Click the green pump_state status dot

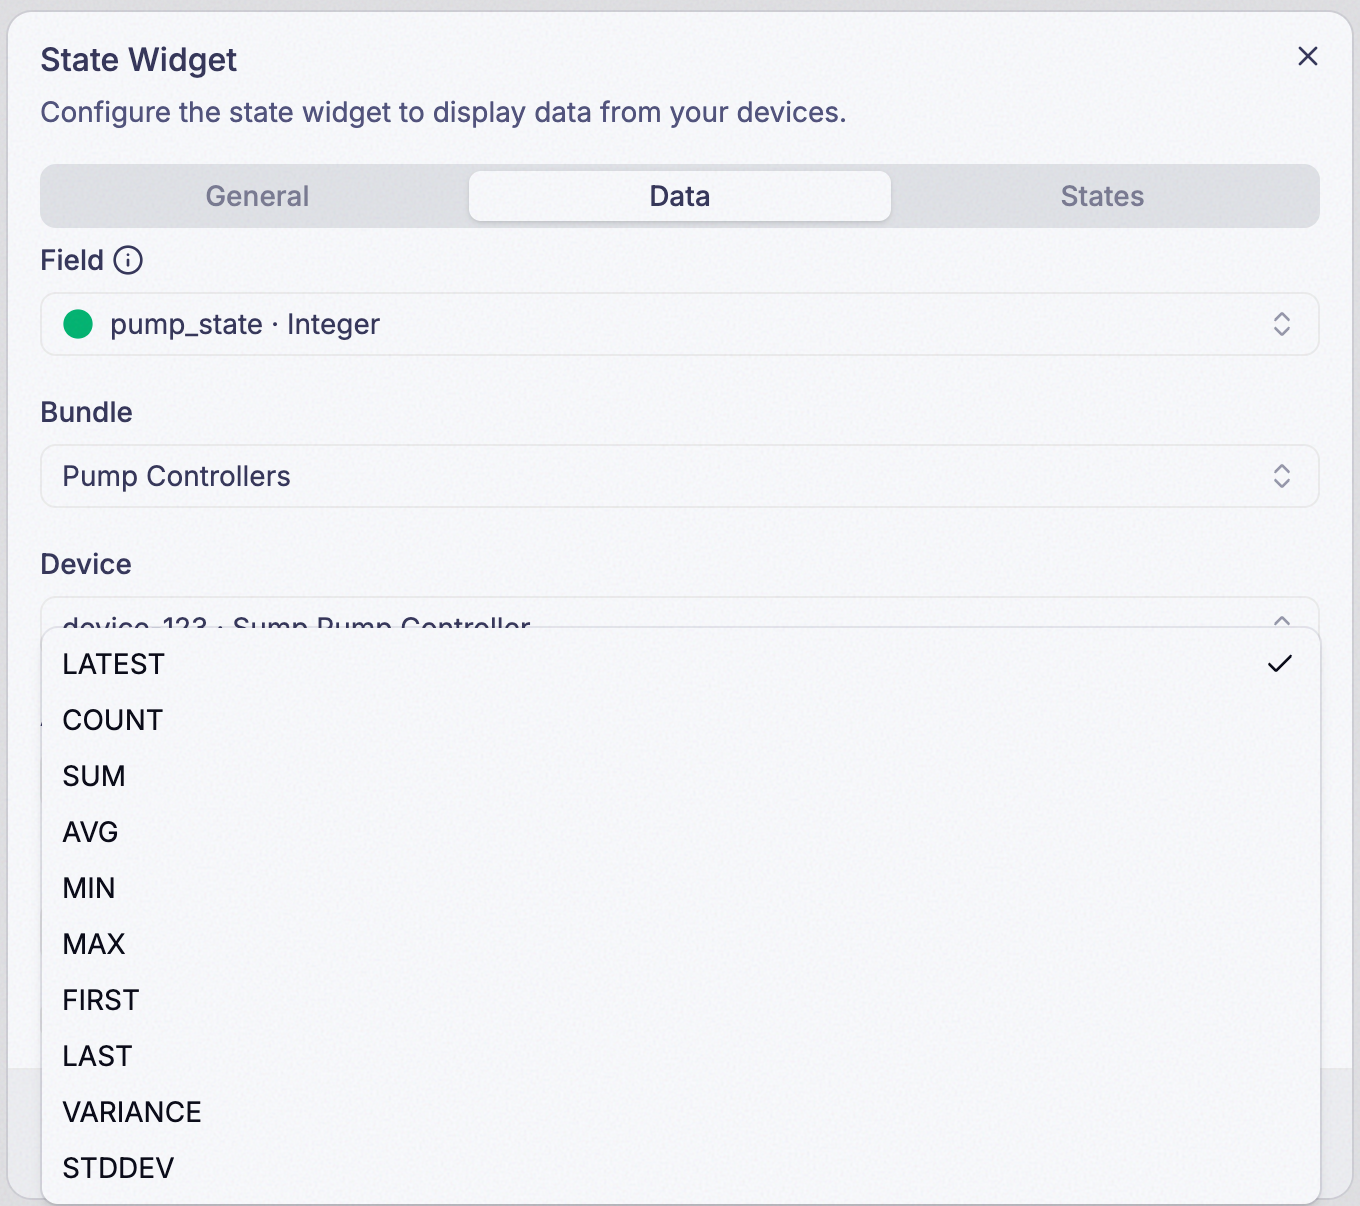click(x=78, y=324)
